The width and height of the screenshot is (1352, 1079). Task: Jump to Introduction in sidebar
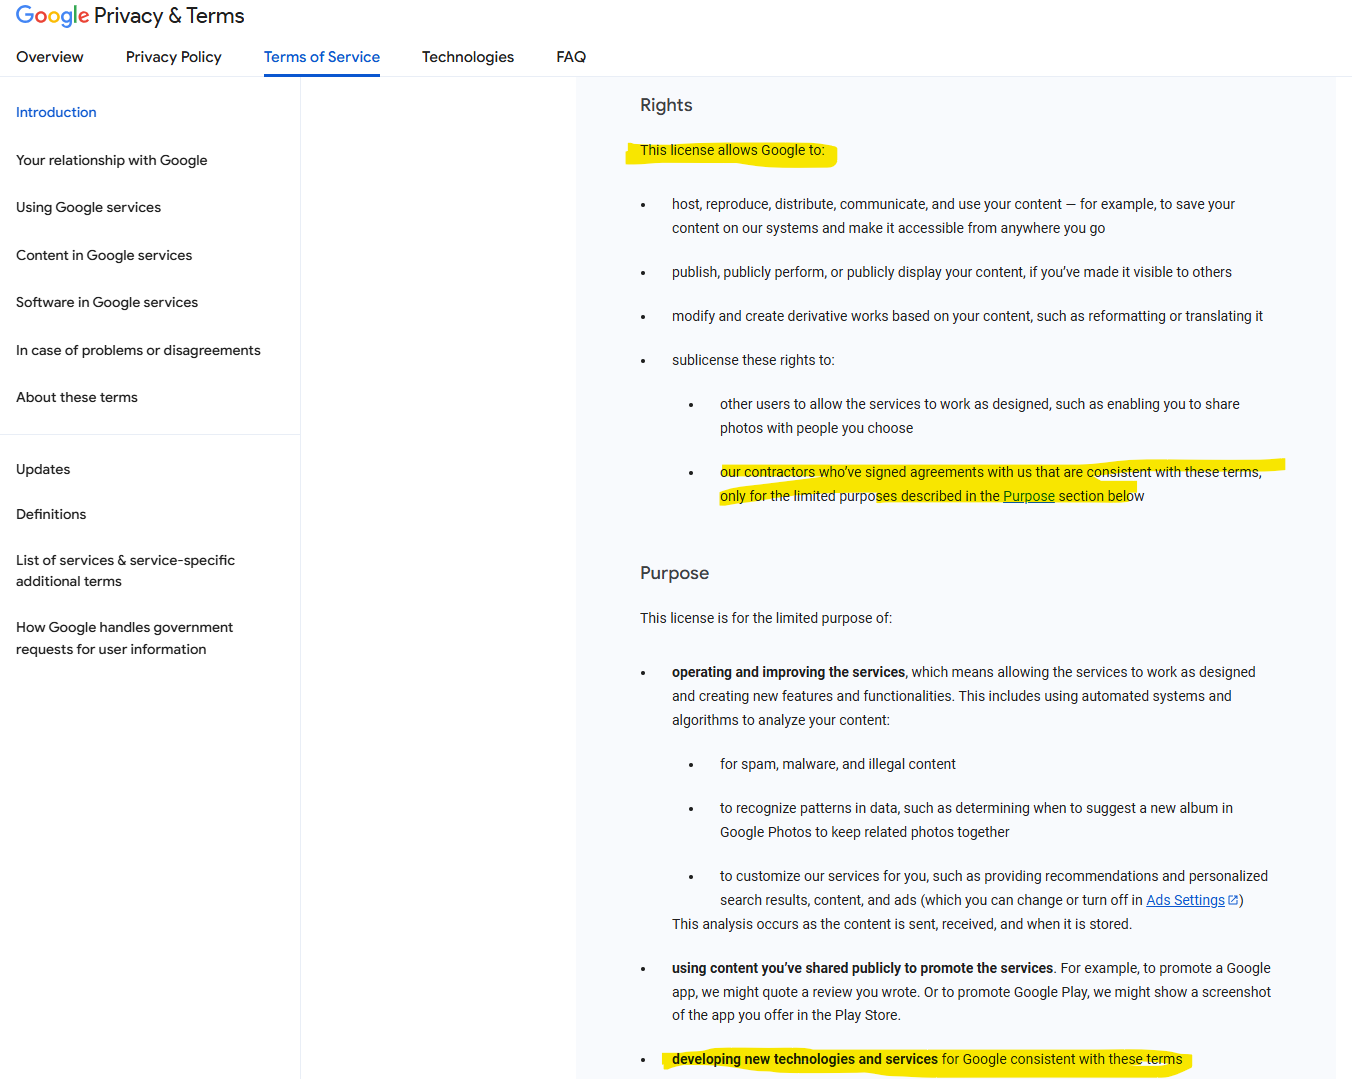coord(56,112)
